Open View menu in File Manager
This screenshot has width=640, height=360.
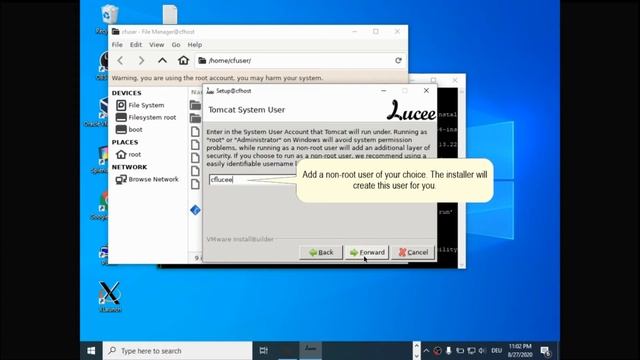tap(156, 44)
